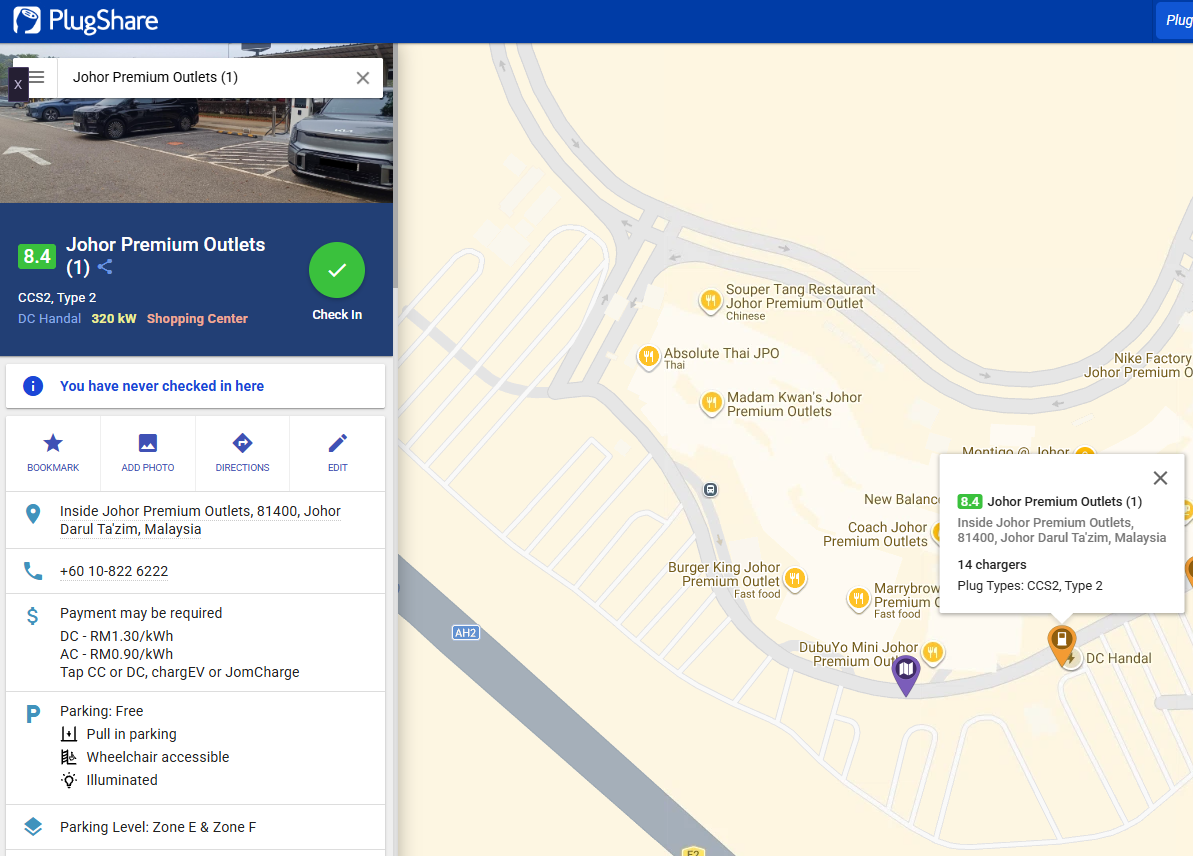Click the blue Plug button at the header's edge
Screen dimensions: 1193x856
(x=1175, y=21)
